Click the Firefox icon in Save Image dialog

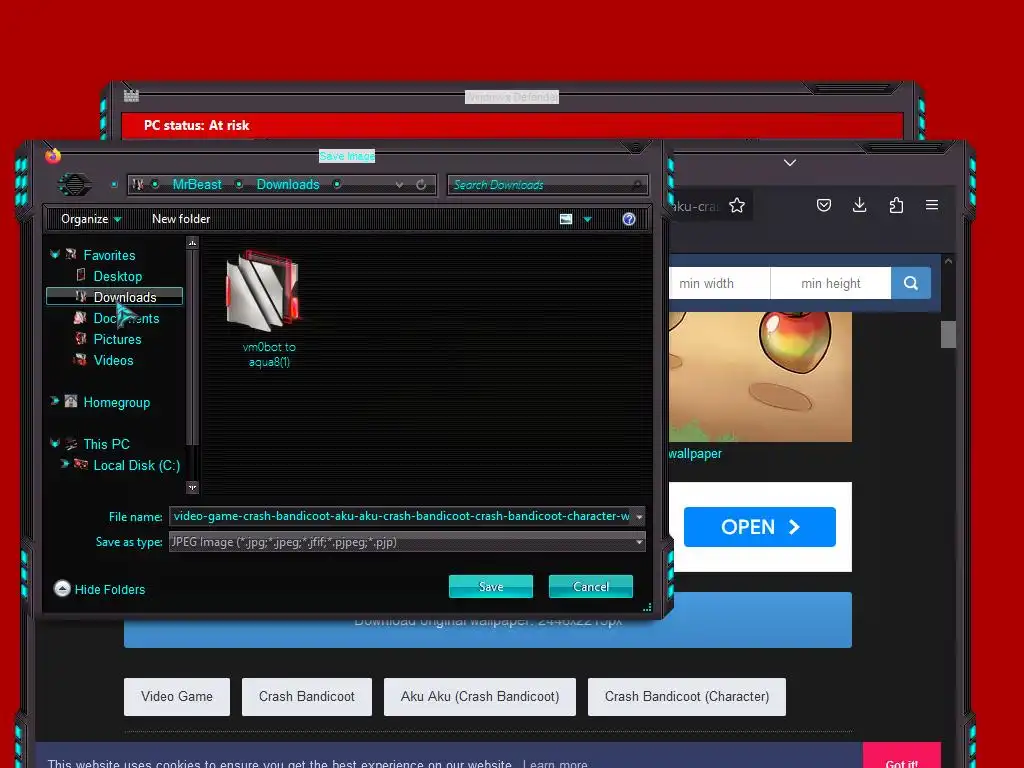53,156
